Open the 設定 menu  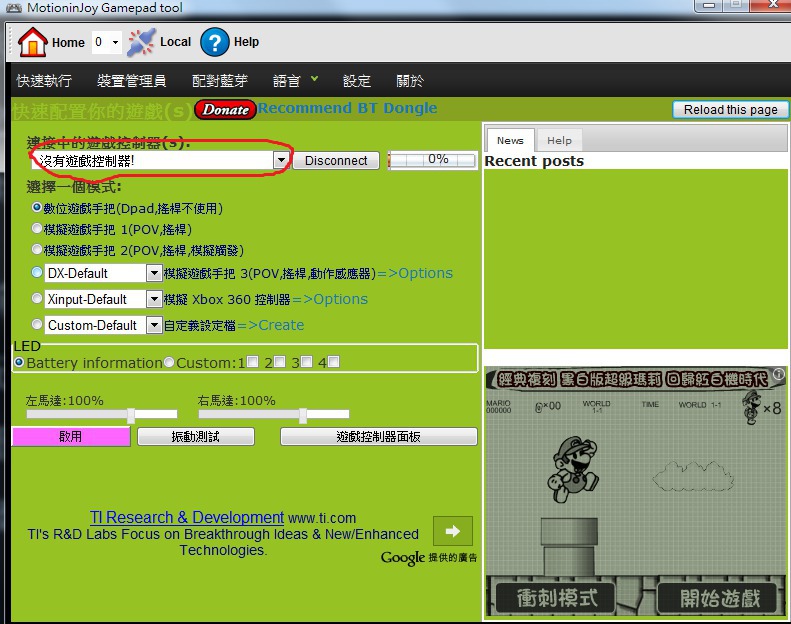click(x=357, y=80)
